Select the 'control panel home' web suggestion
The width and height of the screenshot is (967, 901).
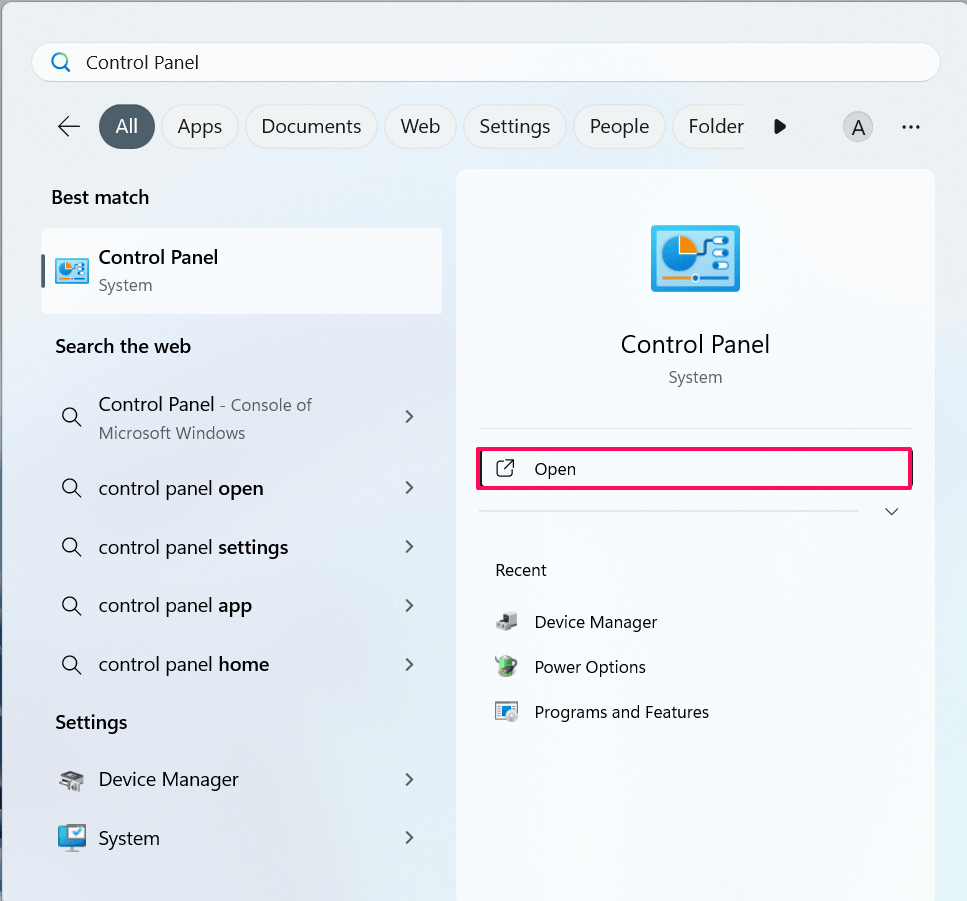pyautogui.click(x=241, y=664)
